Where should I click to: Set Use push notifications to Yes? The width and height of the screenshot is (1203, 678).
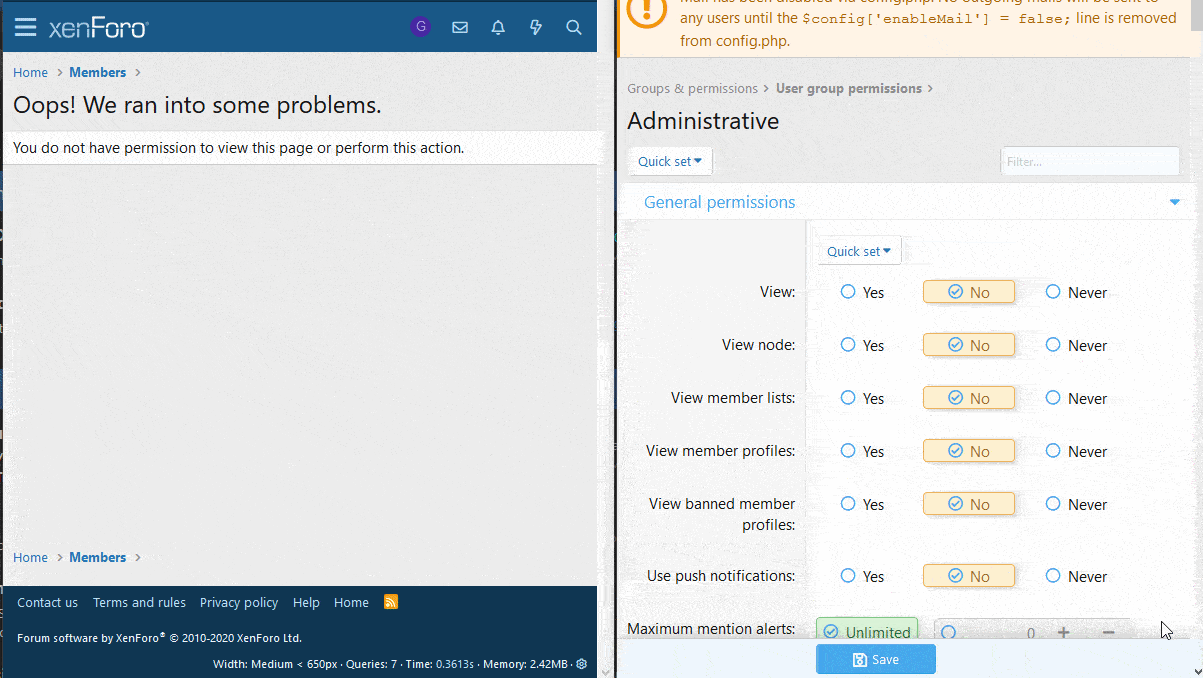point(849,576)
